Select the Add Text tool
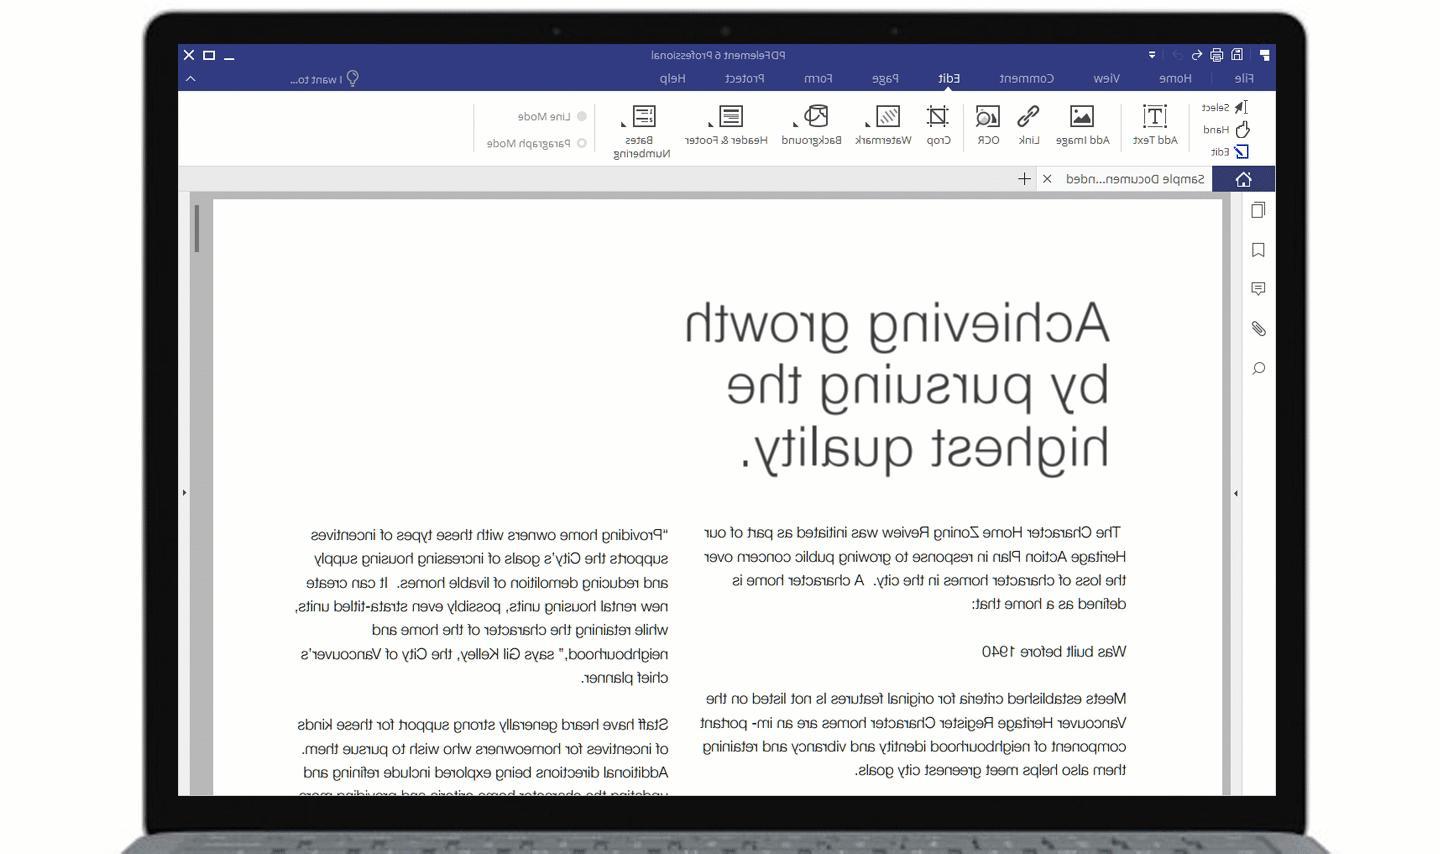The image size is (1440, 854). [1155, 126]
